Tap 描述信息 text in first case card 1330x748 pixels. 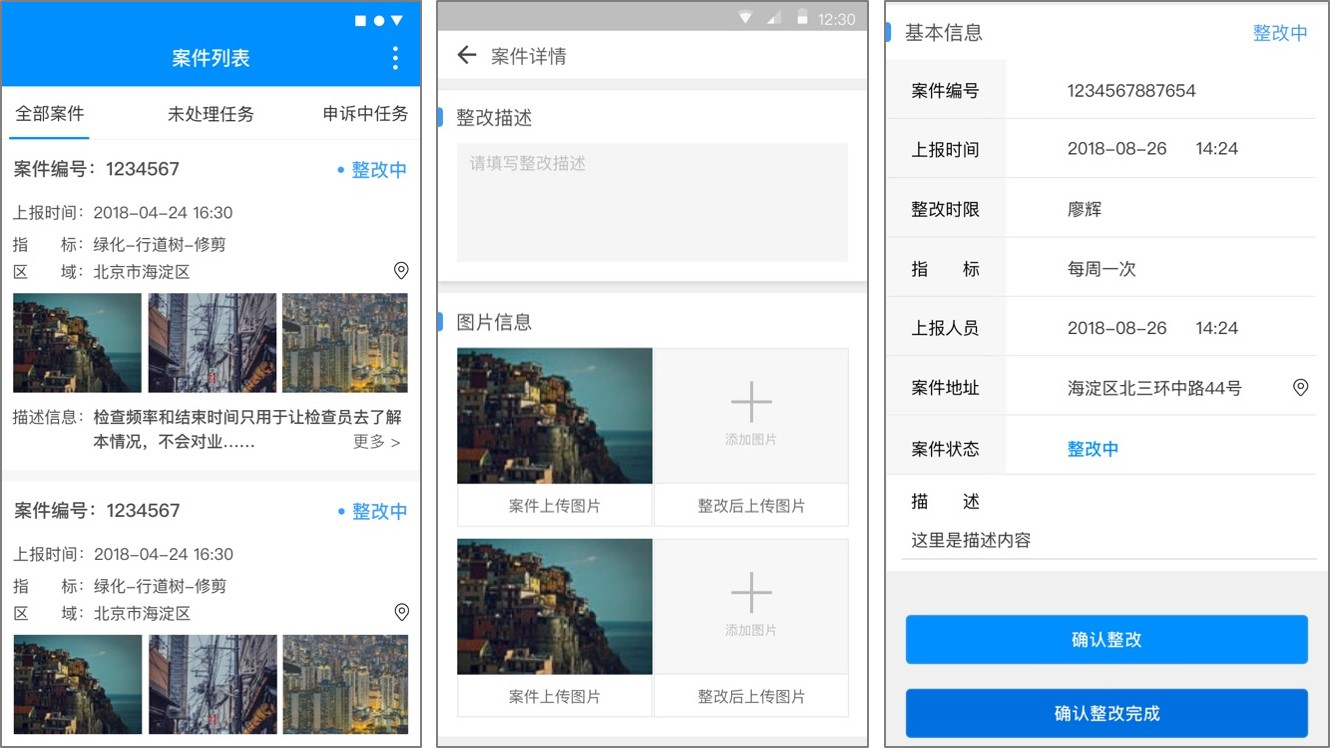(x=247, y=429)
